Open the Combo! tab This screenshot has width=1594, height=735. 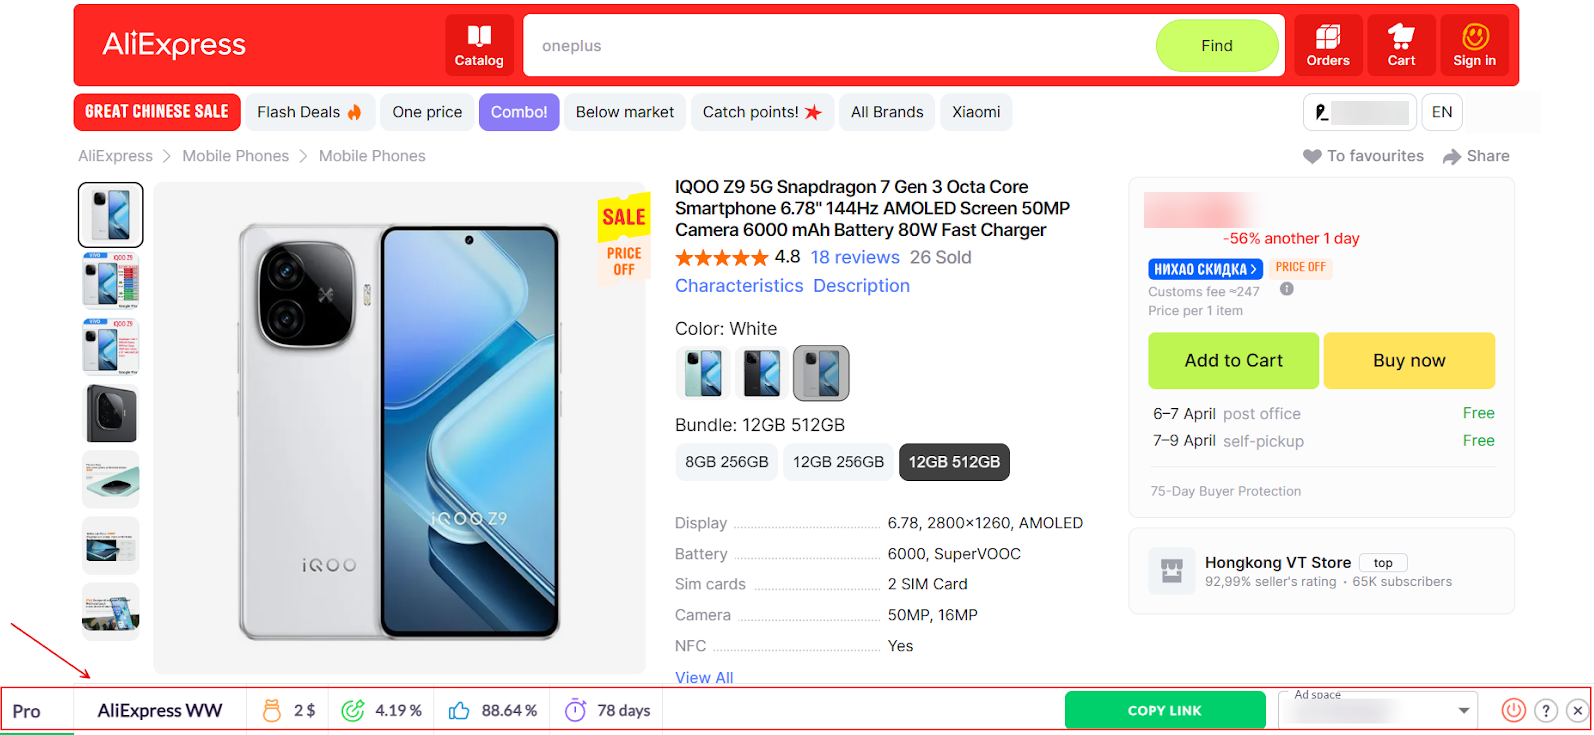[x=519, y=112]
